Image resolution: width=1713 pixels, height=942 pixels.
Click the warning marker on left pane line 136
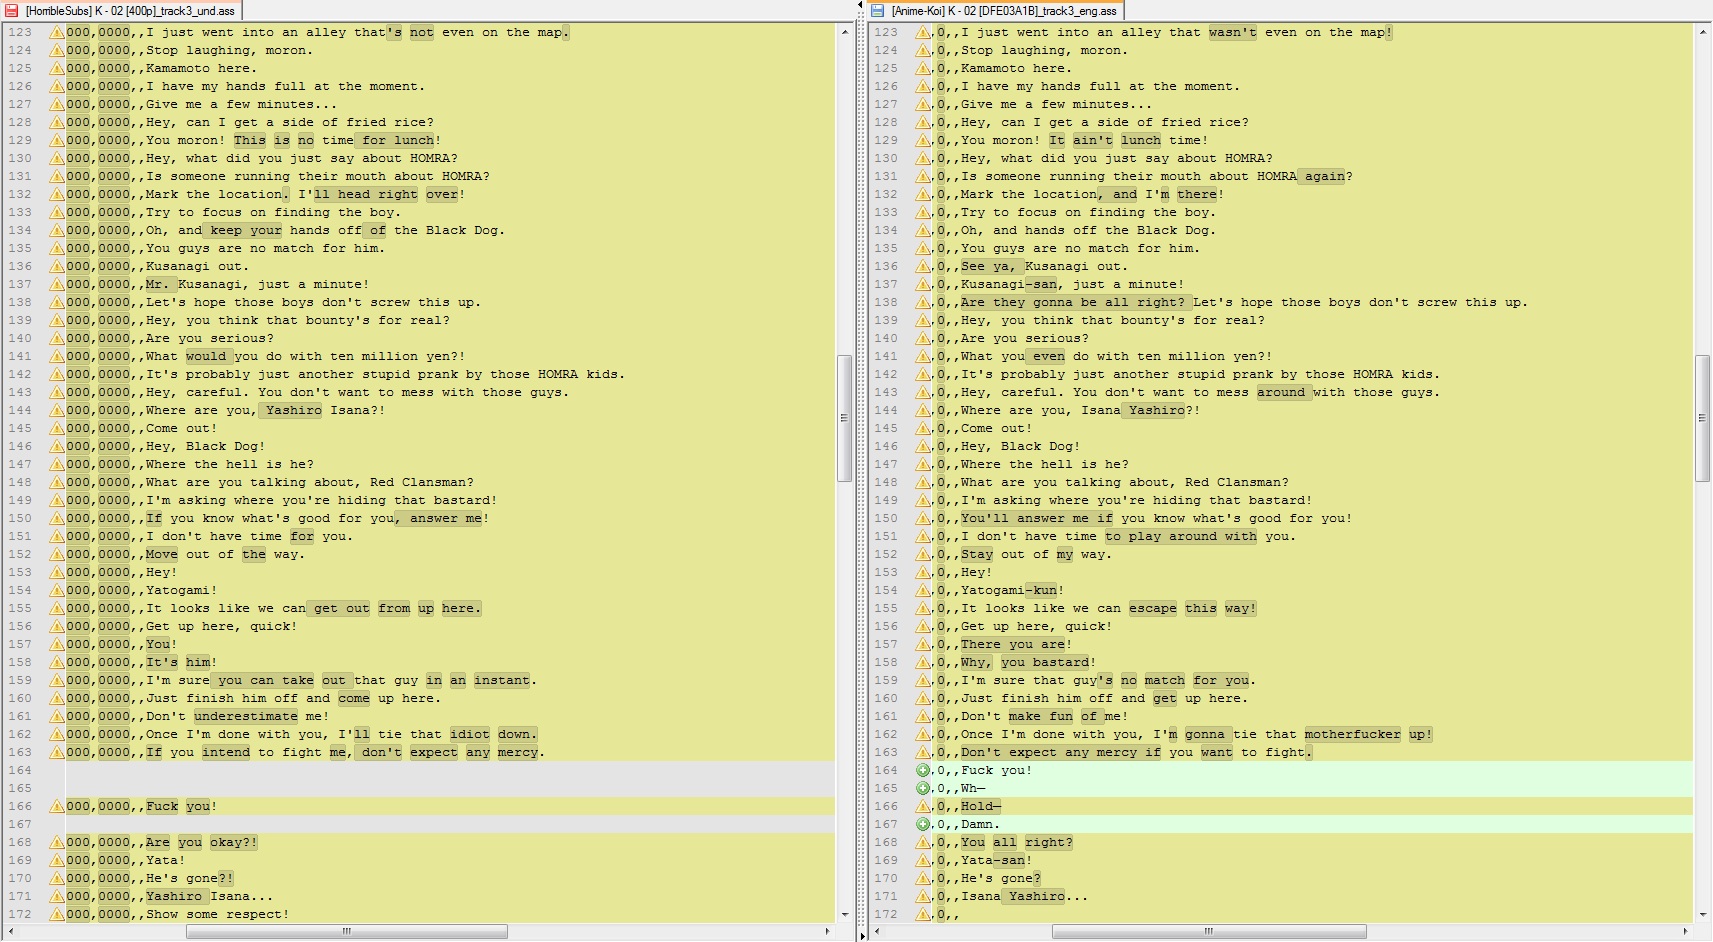pyautogui.click(x=57, y=266)
